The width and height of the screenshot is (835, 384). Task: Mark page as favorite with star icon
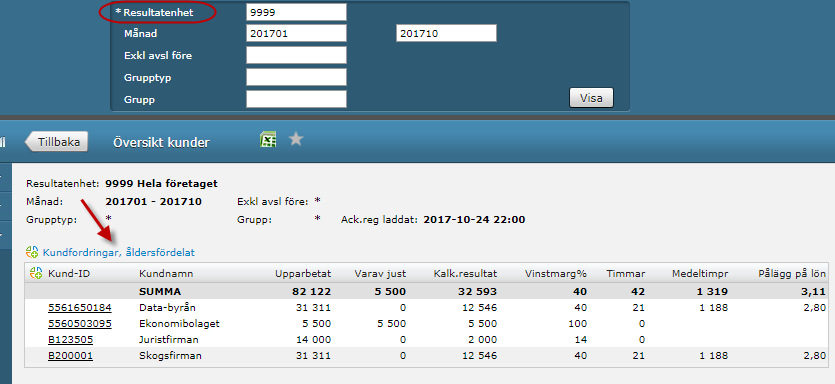coord(296,140)
